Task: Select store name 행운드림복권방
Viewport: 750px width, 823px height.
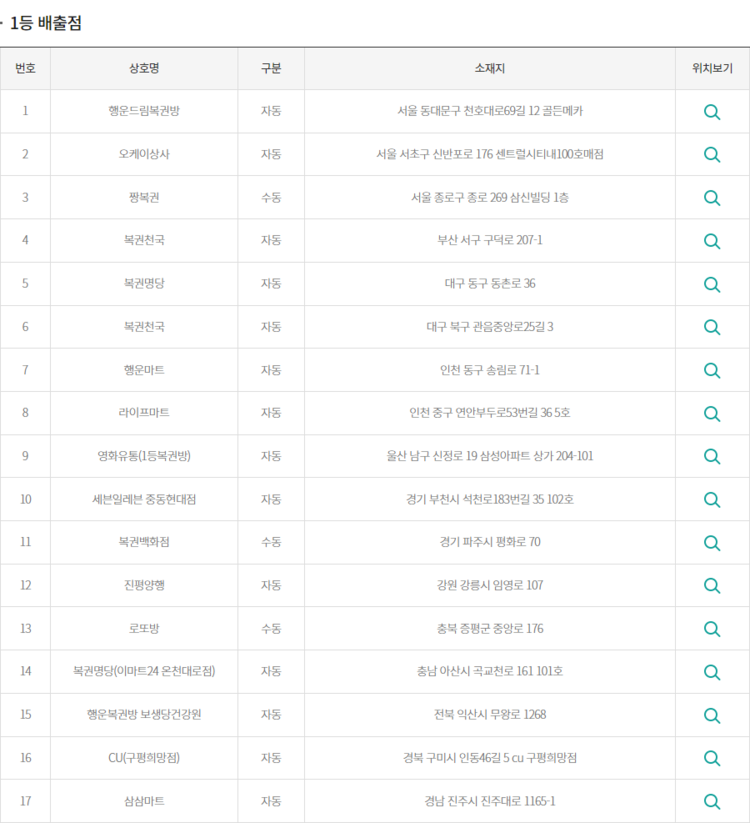Action: 144,111
